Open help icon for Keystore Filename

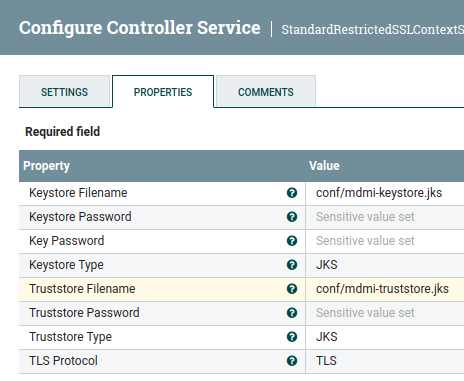click(x=292, y=193)
